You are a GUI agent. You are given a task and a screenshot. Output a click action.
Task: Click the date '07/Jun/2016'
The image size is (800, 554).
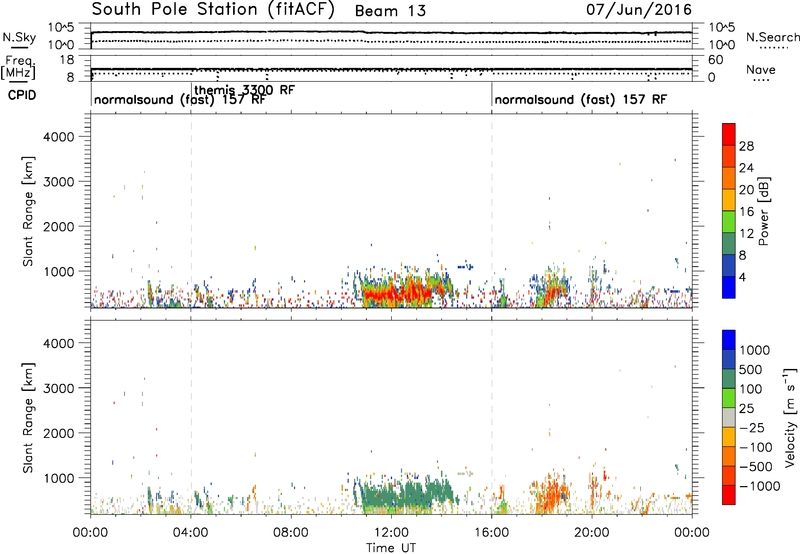(639, 10)
